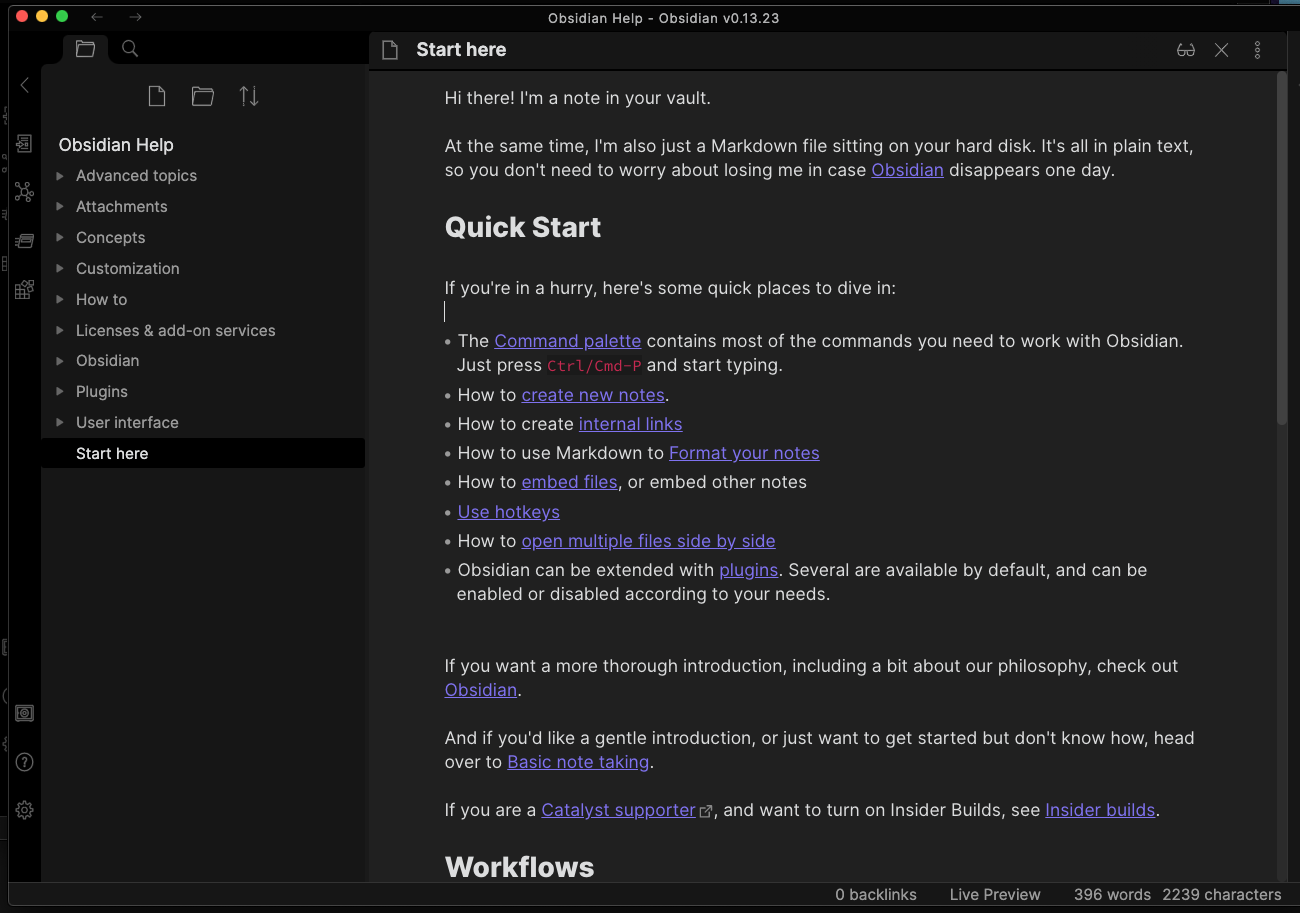Click the stacked cards ribbon icon

point(25,241)
